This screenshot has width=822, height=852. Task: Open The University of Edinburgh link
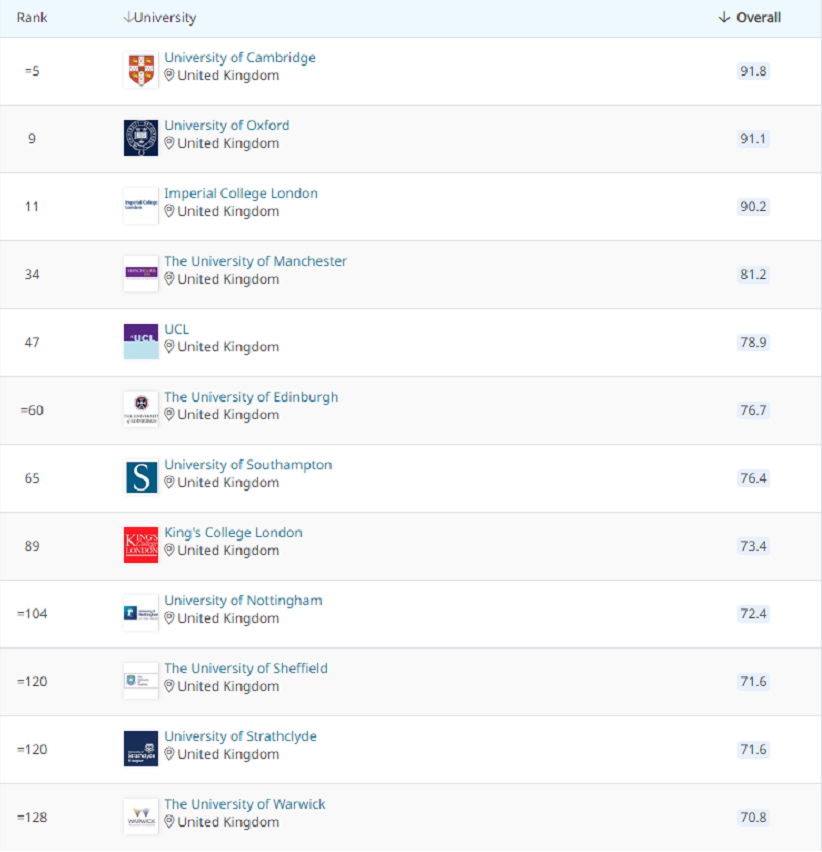tap(251, 397)
